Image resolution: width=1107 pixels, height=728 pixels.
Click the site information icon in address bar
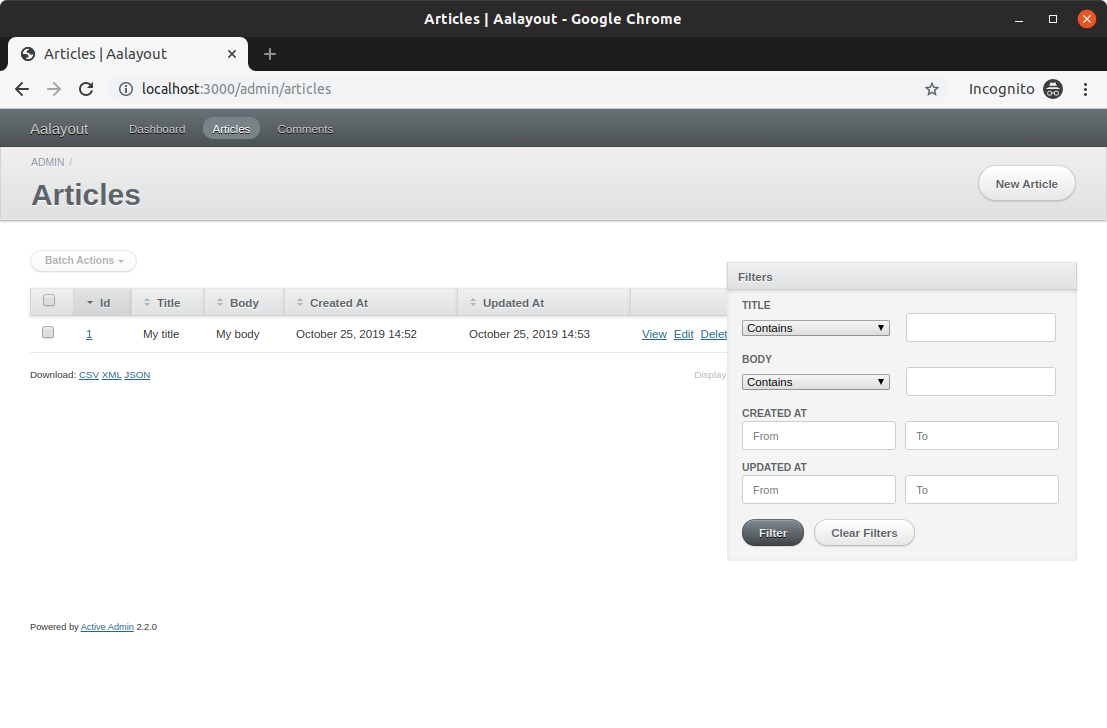point(126,89)
